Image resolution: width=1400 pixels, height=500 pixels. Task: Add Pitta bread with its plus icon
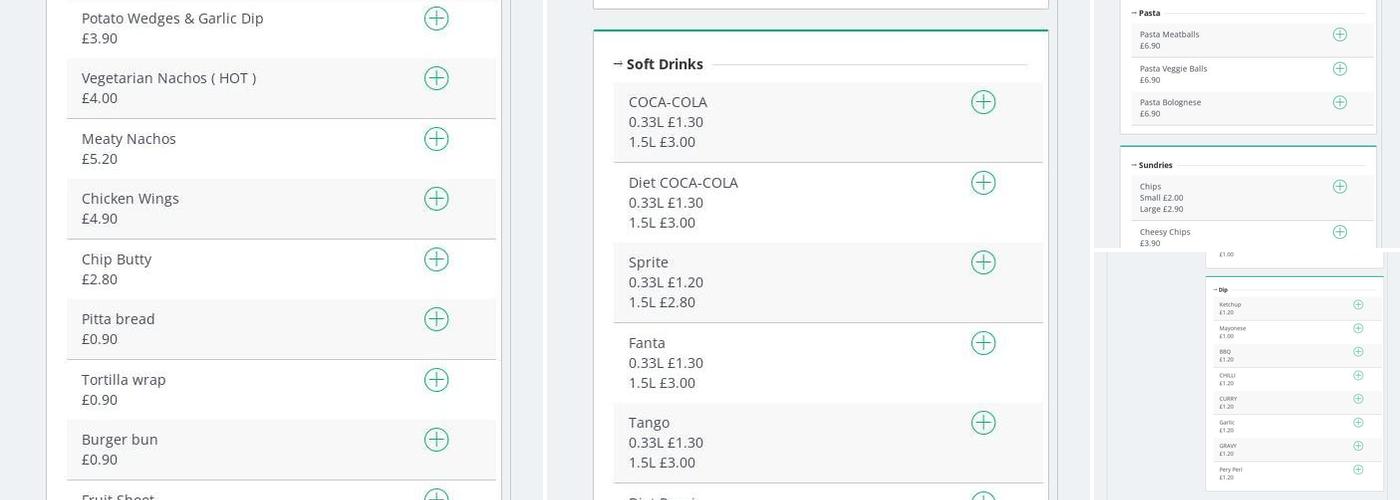click(436, 320)
